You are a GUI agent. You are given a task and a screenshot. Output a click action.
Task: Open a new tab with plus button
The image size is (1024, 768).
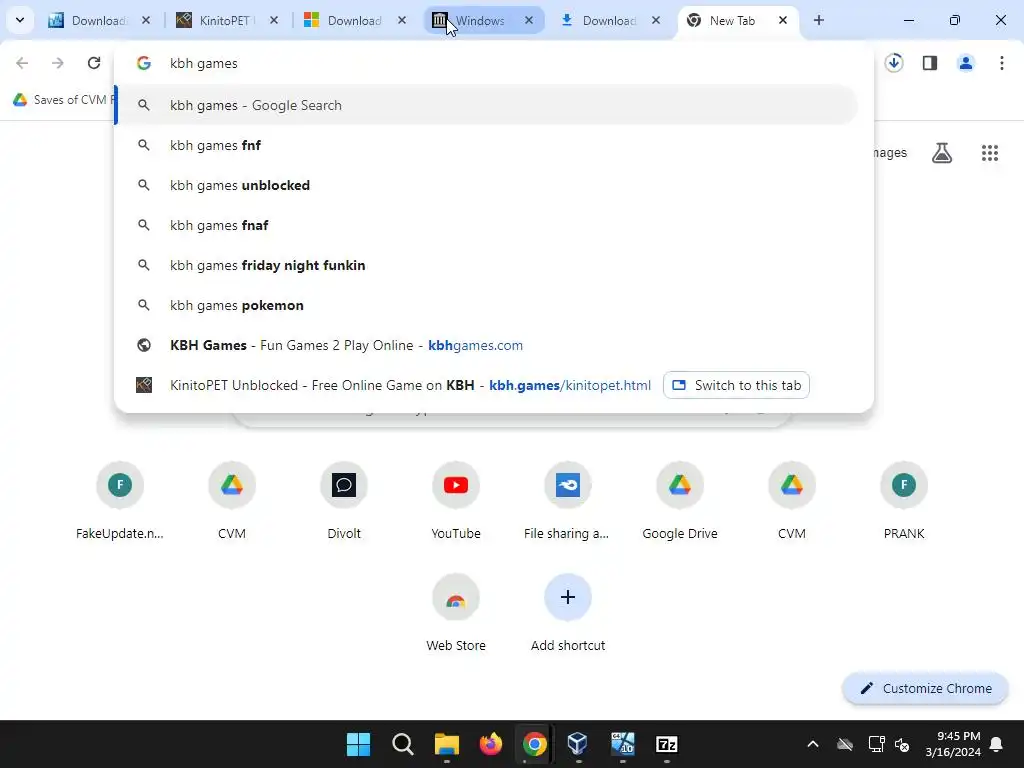(x=818, y=20)
